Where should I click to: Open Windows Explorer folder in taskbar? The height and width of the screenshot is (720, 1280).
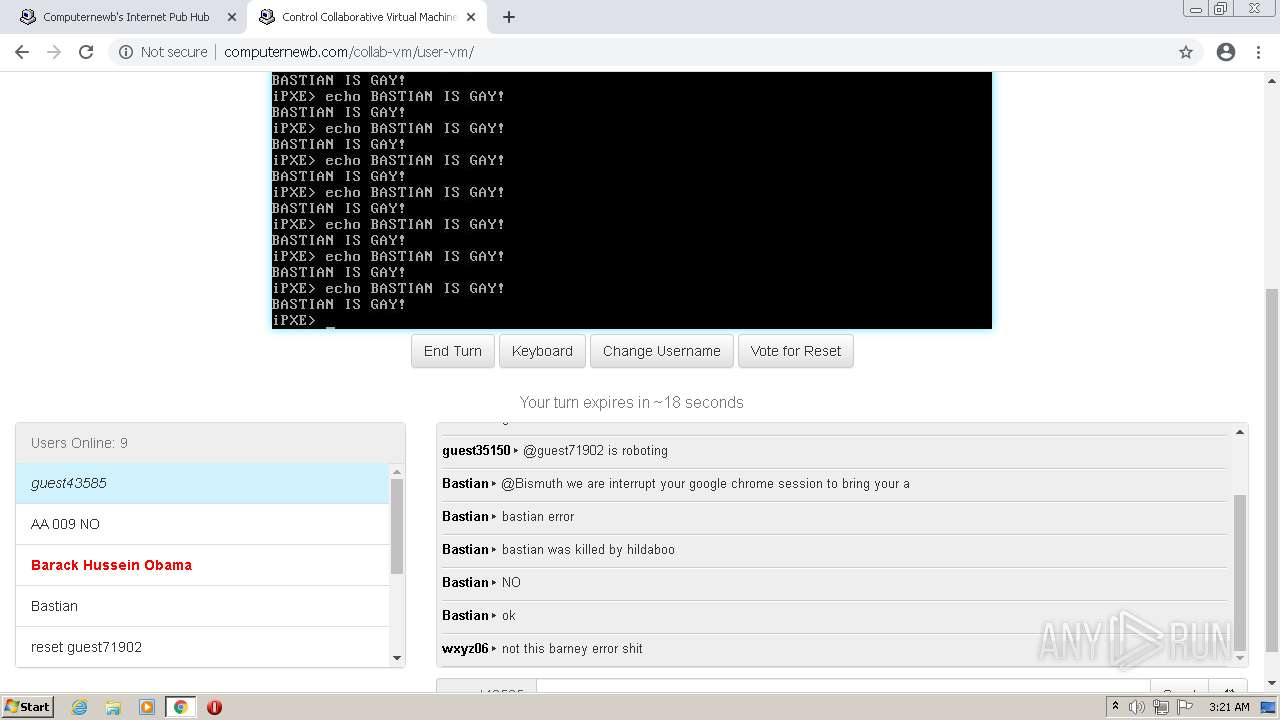point(113,707)
